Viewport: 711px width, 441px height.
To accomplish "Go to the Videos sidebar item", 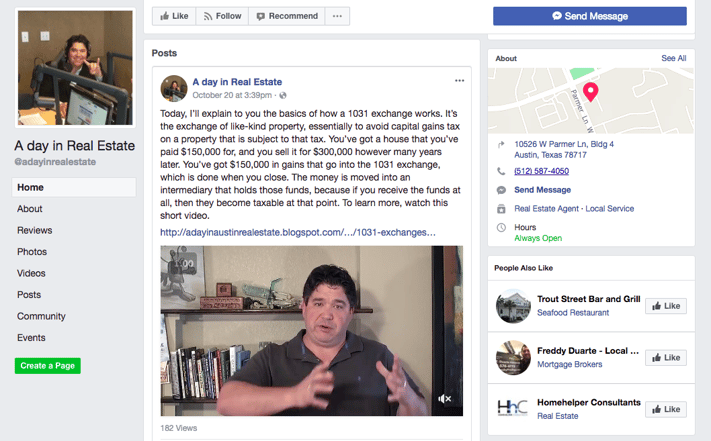I will coord(31,273).
